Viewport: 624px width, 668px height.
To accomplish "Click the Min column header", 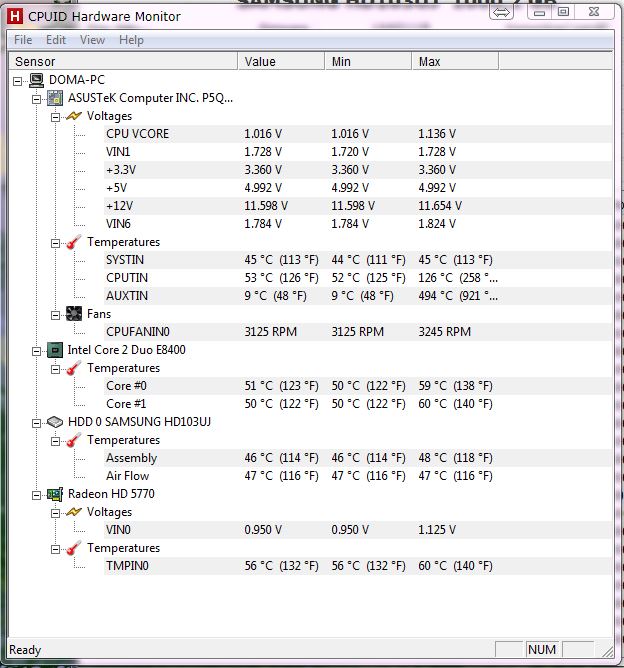I will (x=368, y=61).
